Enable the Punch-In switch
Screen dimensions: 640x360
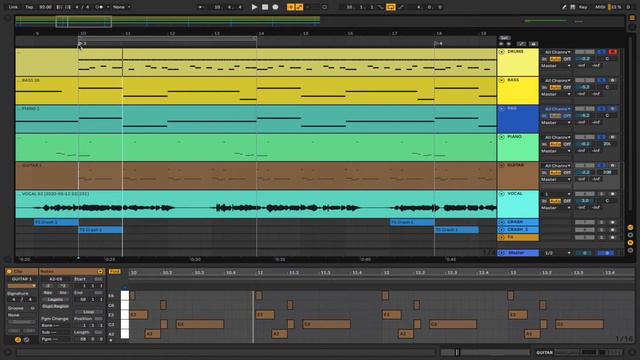coord(381,7)
